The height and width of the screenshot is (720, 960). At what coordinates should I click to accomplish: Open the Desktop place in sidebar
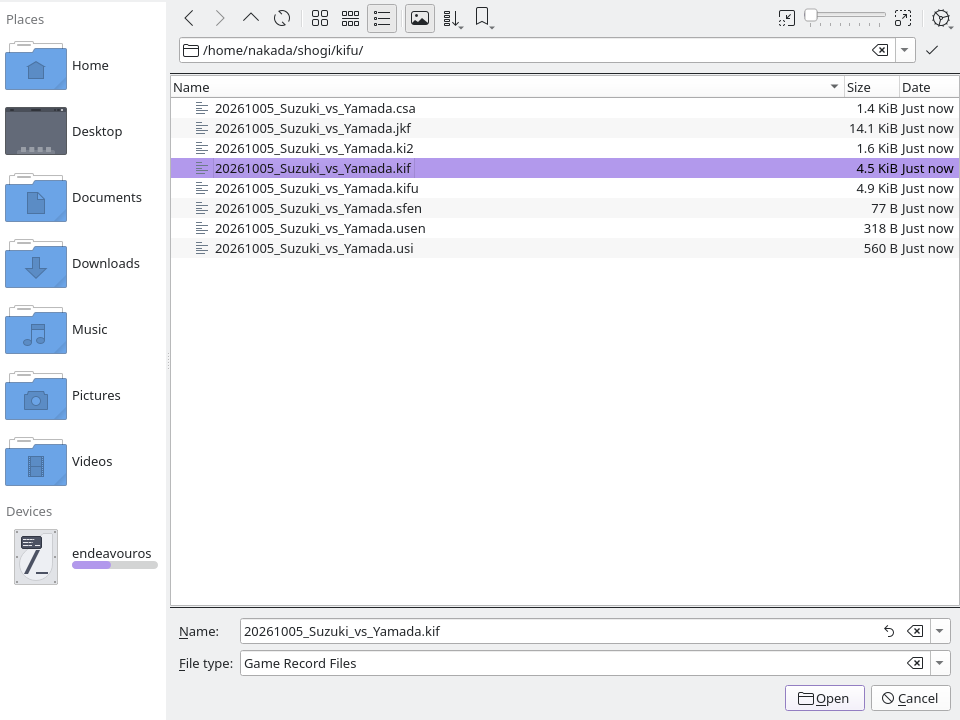pos(83,132)
